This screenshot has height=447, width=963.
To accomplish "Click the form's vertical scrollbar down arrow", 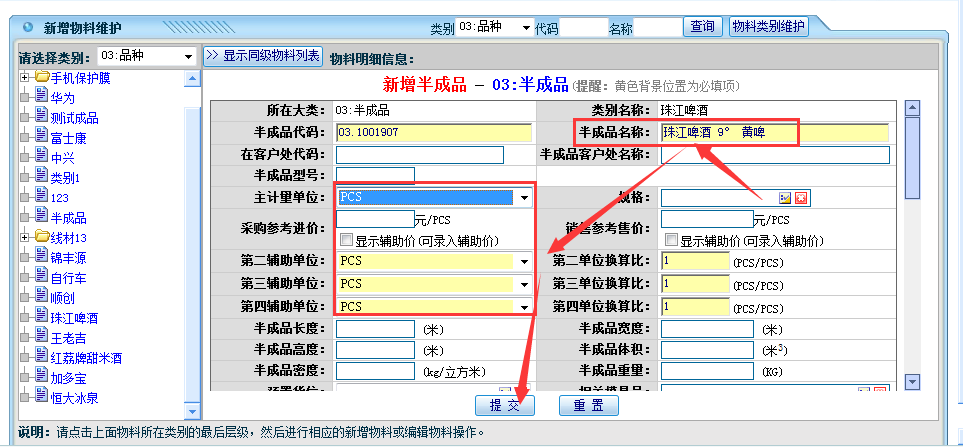I will [911, 382].
